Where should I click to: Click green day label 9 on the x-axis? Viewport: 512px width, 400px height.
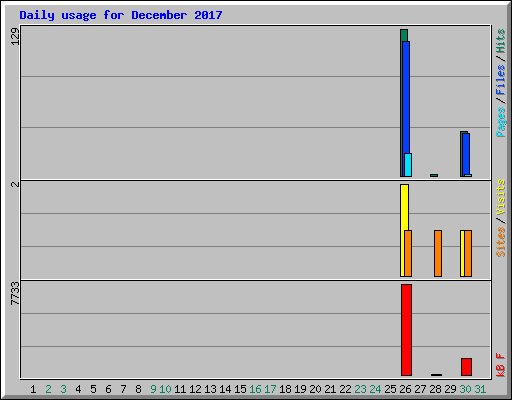coord(153,389)
